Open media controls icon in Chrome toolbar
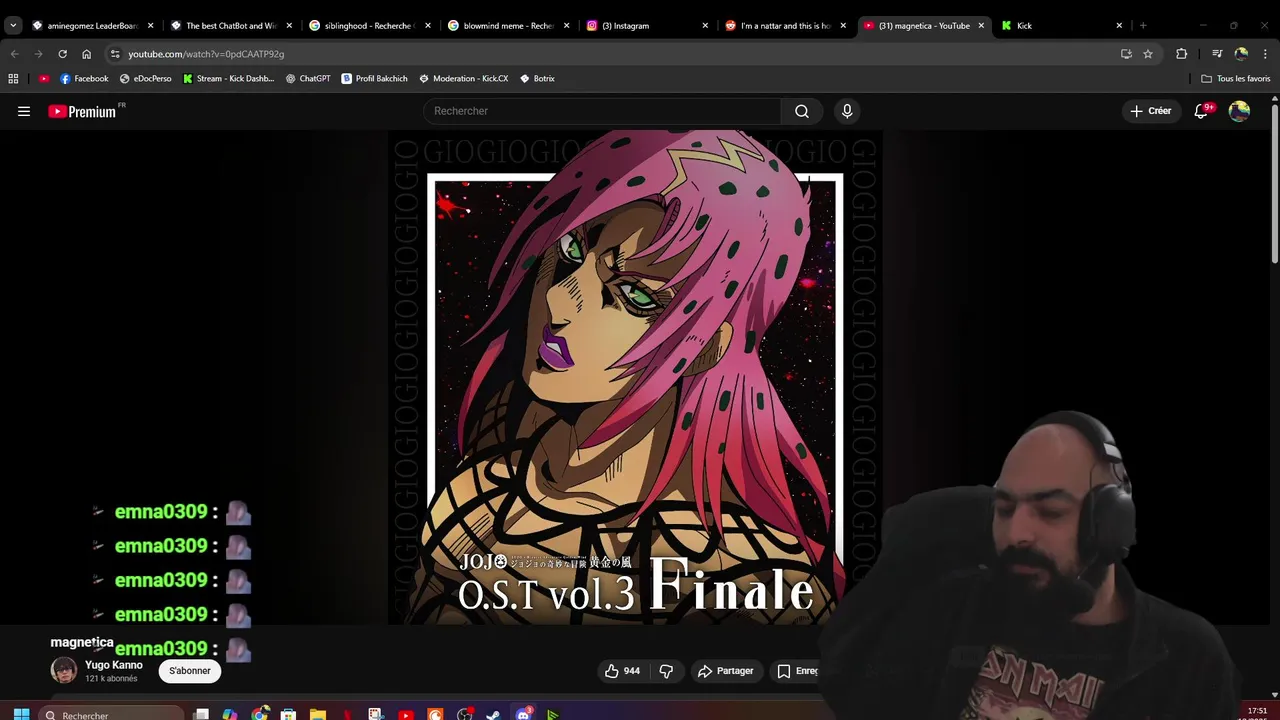The image size is (1280, 720). coord(1217,54)
